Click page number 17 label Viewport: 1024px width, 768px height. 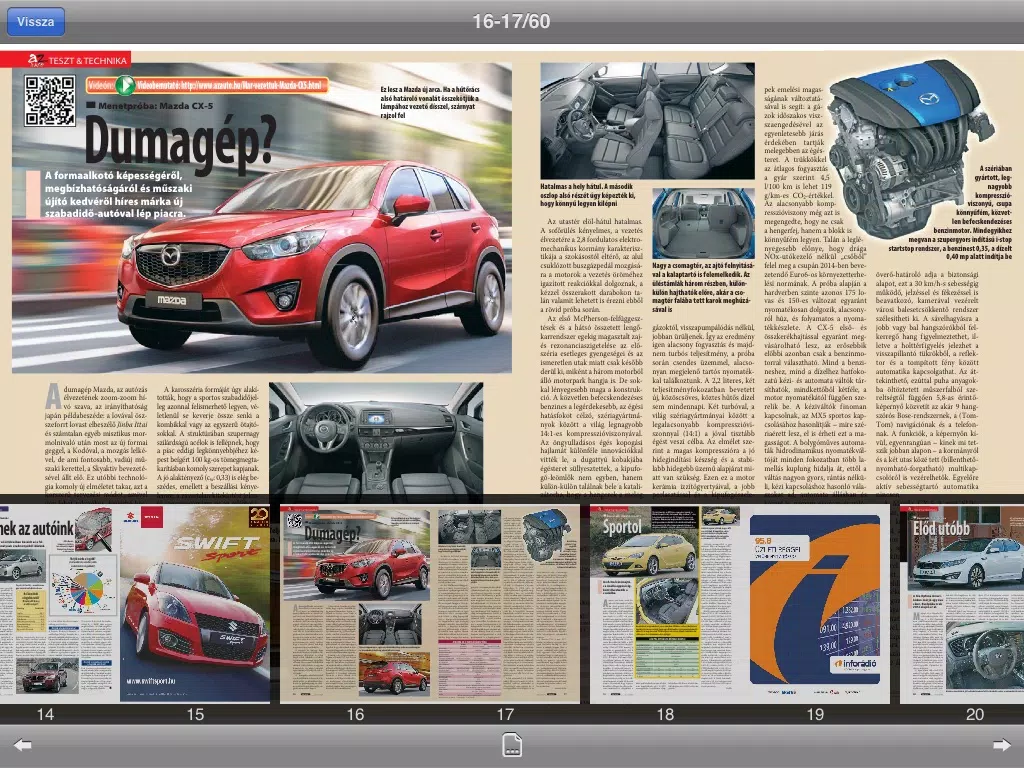[x=505, y=714]
